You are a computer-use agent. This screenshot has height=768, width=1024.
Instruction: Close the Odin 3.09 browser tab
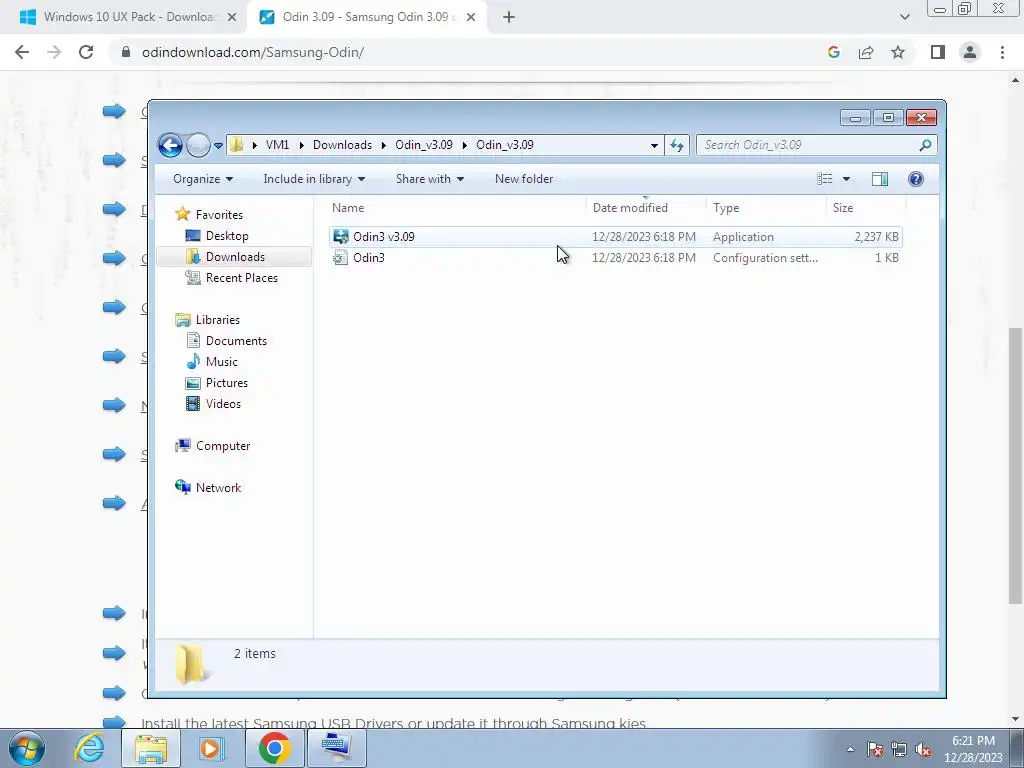click(x=470, y=18)
